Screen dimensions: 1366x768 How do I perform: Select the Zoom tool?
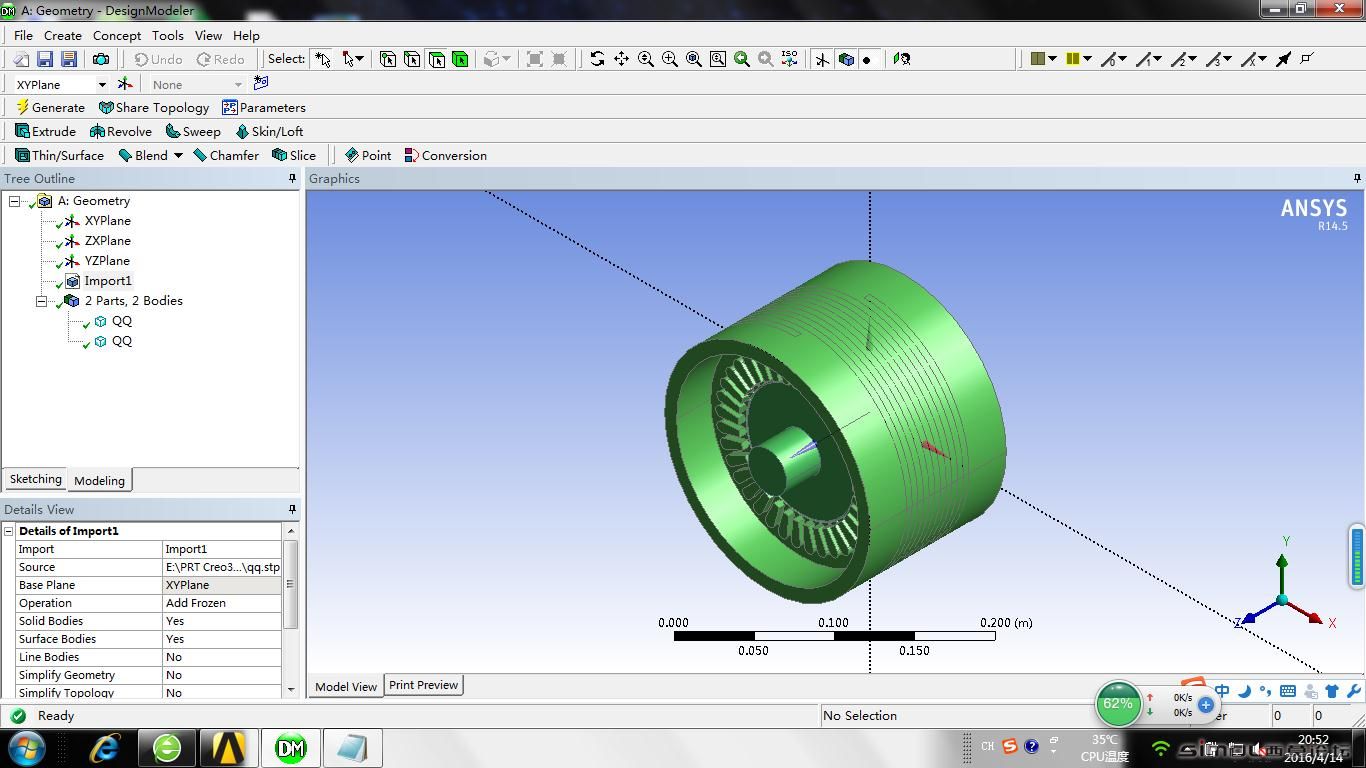click(x=645, y=59)
